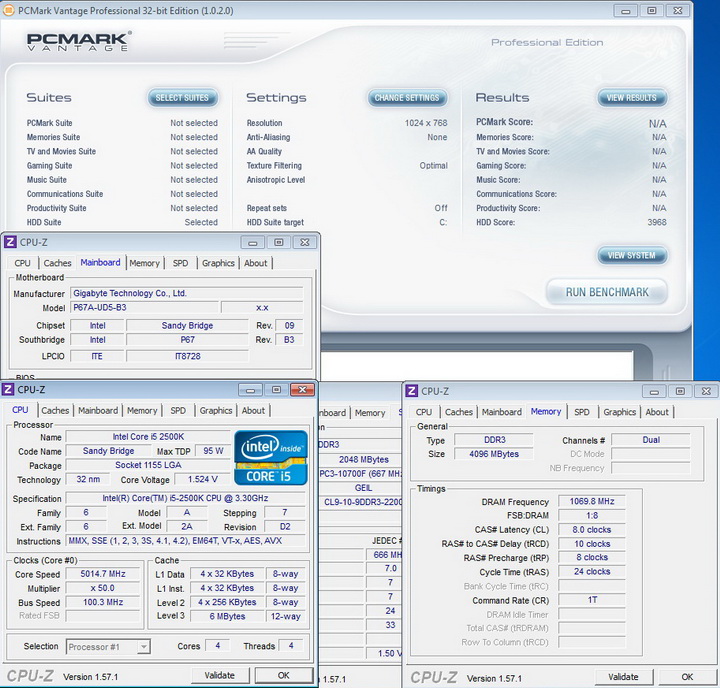
Task: Click the Gigabyte Technology Co., Ltd. manufacturer field
Action: 187,293
